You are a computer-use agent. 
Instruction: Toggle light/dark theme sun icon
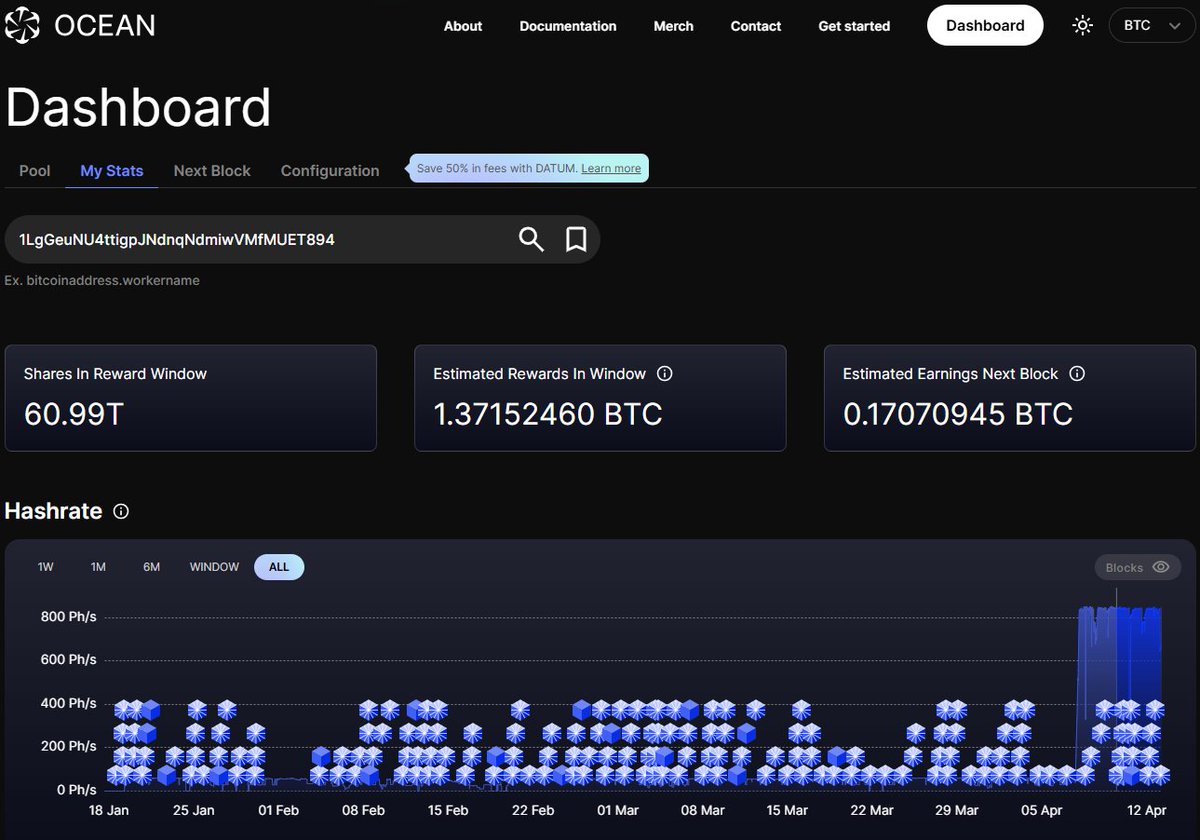pos(1082,26)
